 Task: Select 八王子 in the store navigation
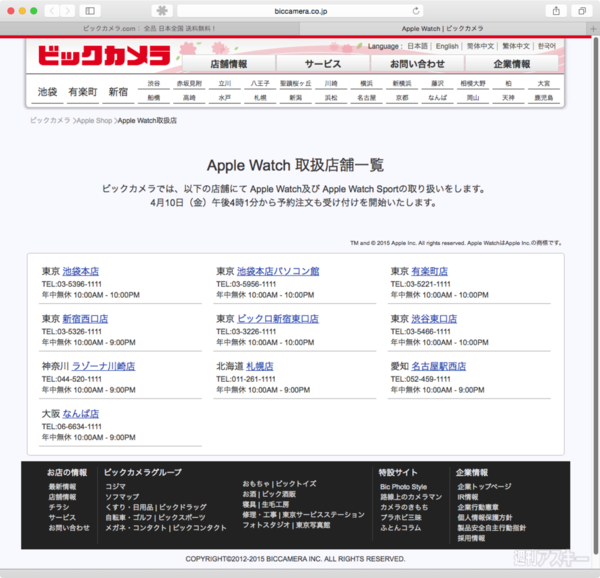[x=260, y=83]
